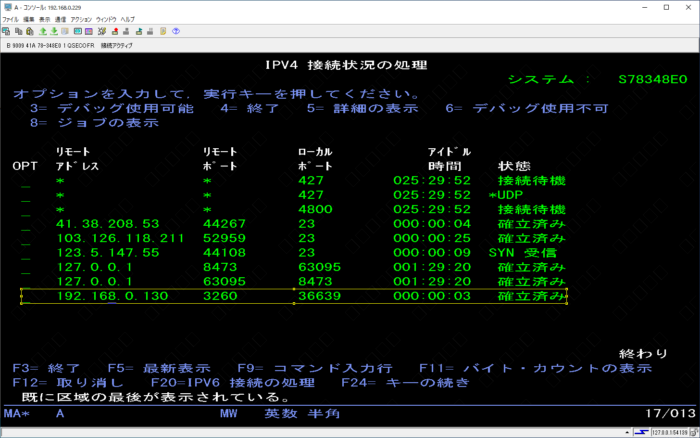This screenshot has width=700, height=438.
Task: Click the blue connection bolt status icon
Action: [x=642, y=432]
